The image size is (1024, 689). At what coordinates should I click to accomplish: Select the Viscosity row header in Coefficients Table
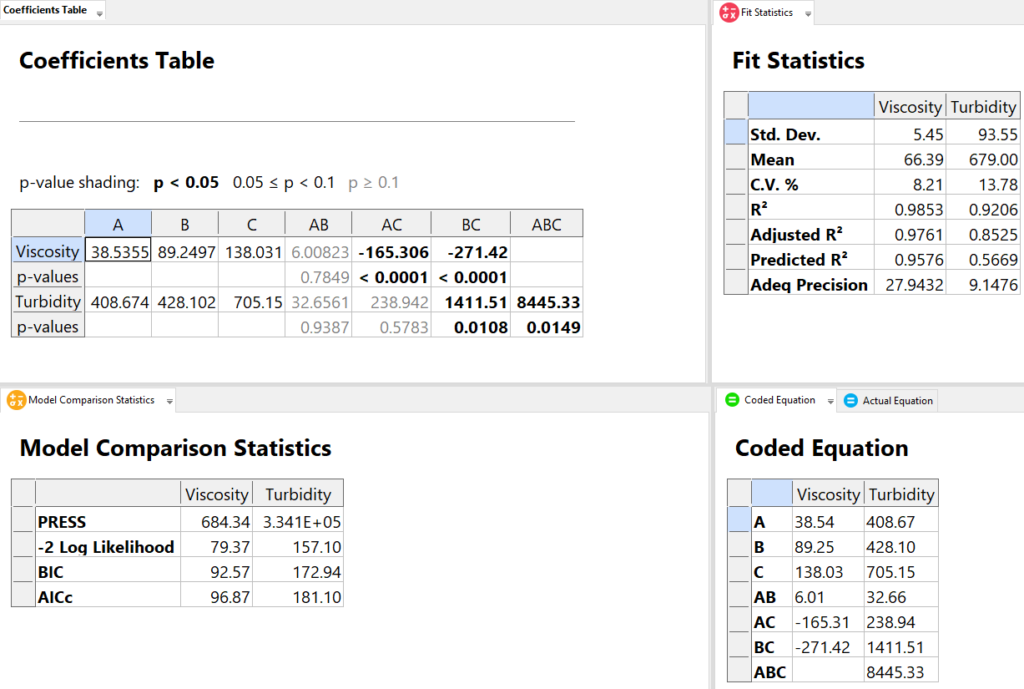[x=47, y=250]
